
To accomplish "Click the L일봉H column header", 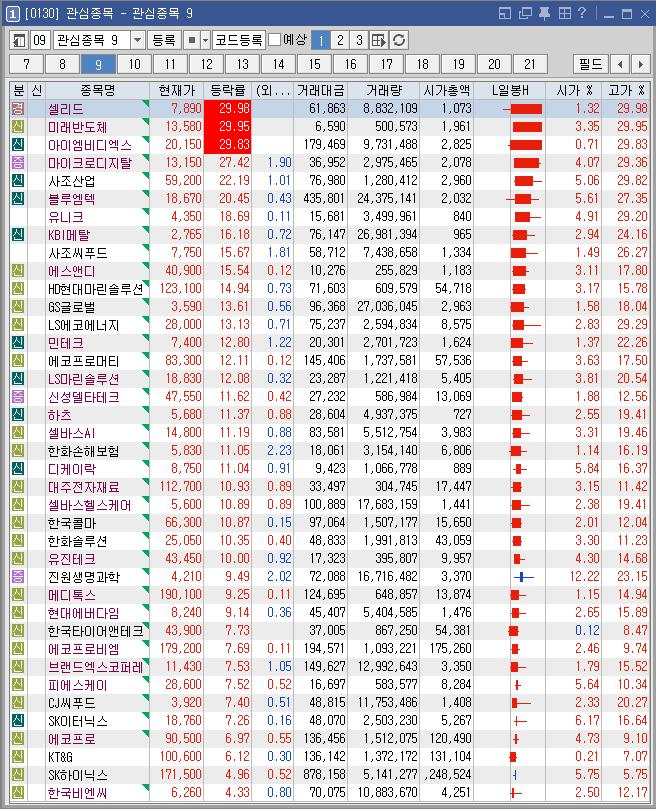I will pyautogui.click(x=509, y=90).
